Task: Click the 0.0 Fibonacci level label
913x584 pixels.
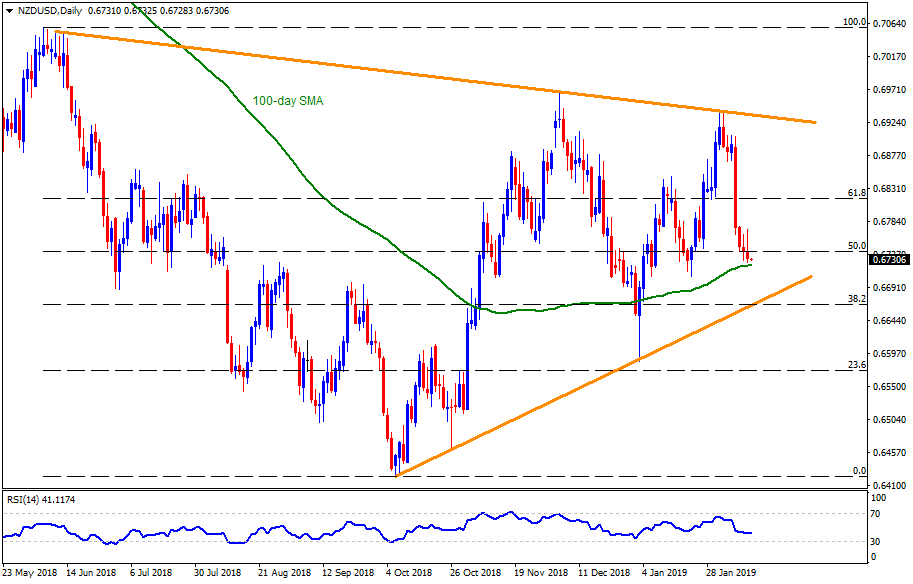Action: [858, 470]
